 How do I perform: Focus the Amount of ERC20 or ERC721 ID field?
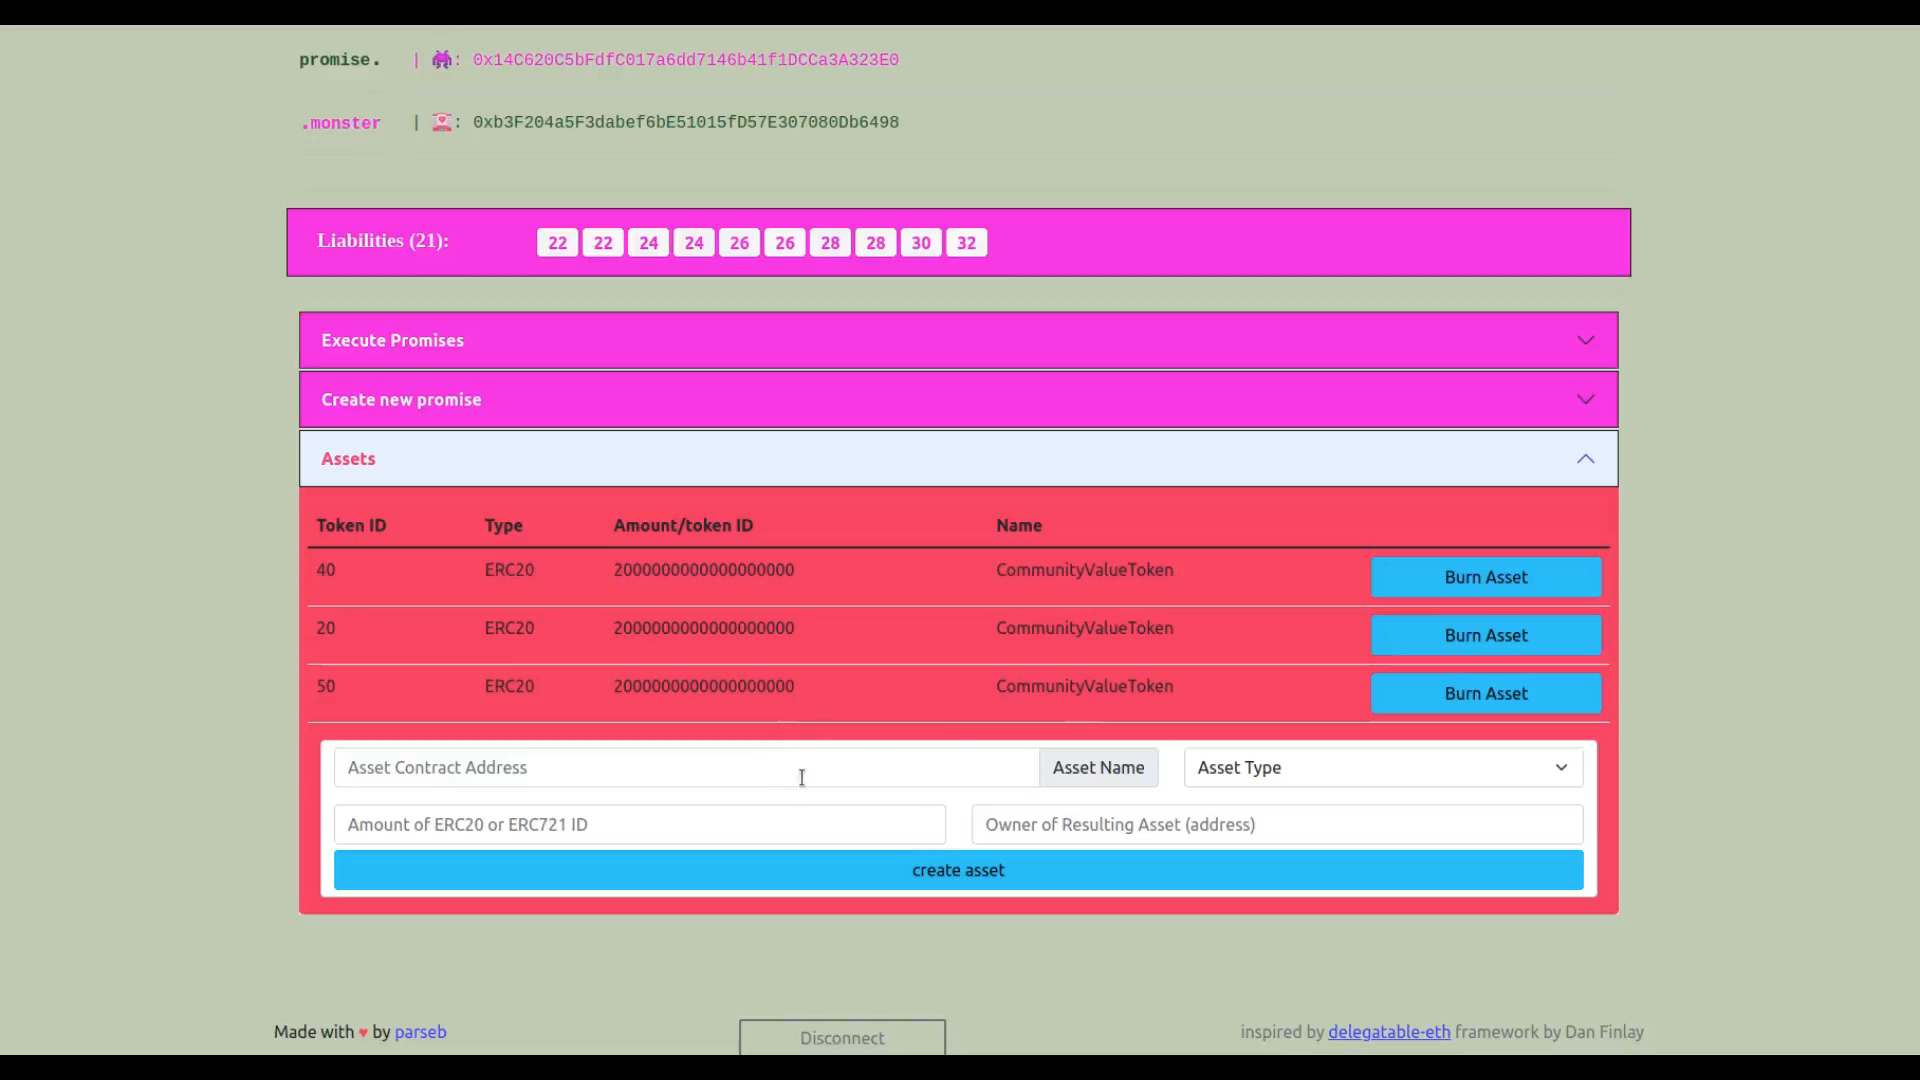coord(639,825)
